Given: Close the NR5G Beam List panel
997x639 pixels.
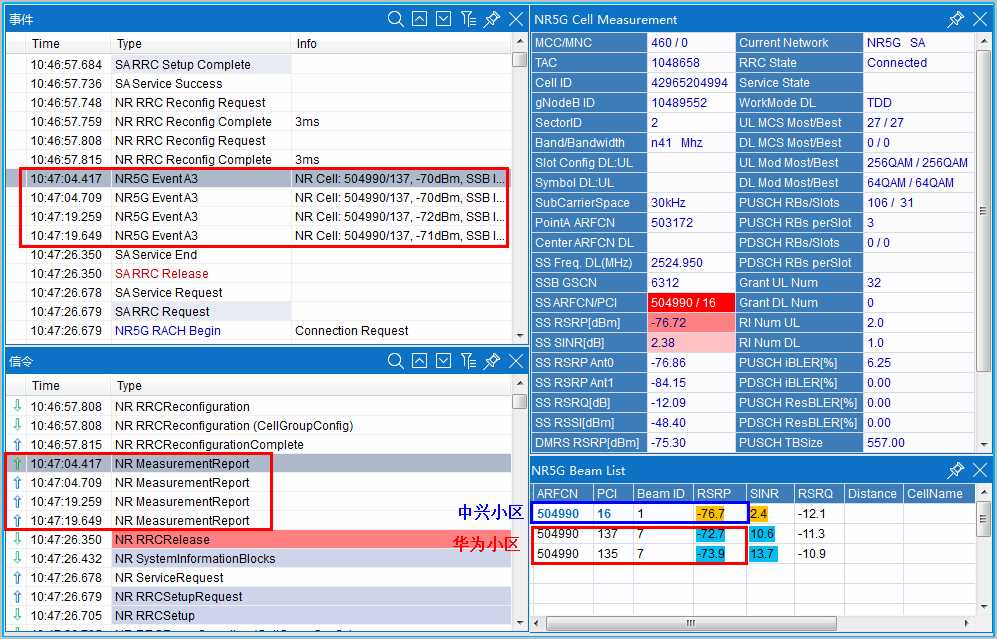Looking at the screenshot, I should (x=980, y=470).
